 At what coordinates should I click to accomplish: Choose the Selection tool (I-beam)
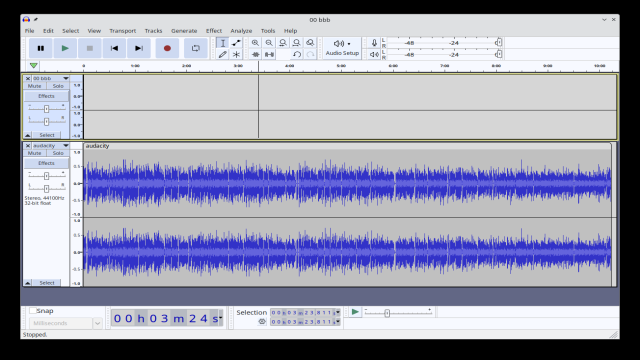pos(222,43)
